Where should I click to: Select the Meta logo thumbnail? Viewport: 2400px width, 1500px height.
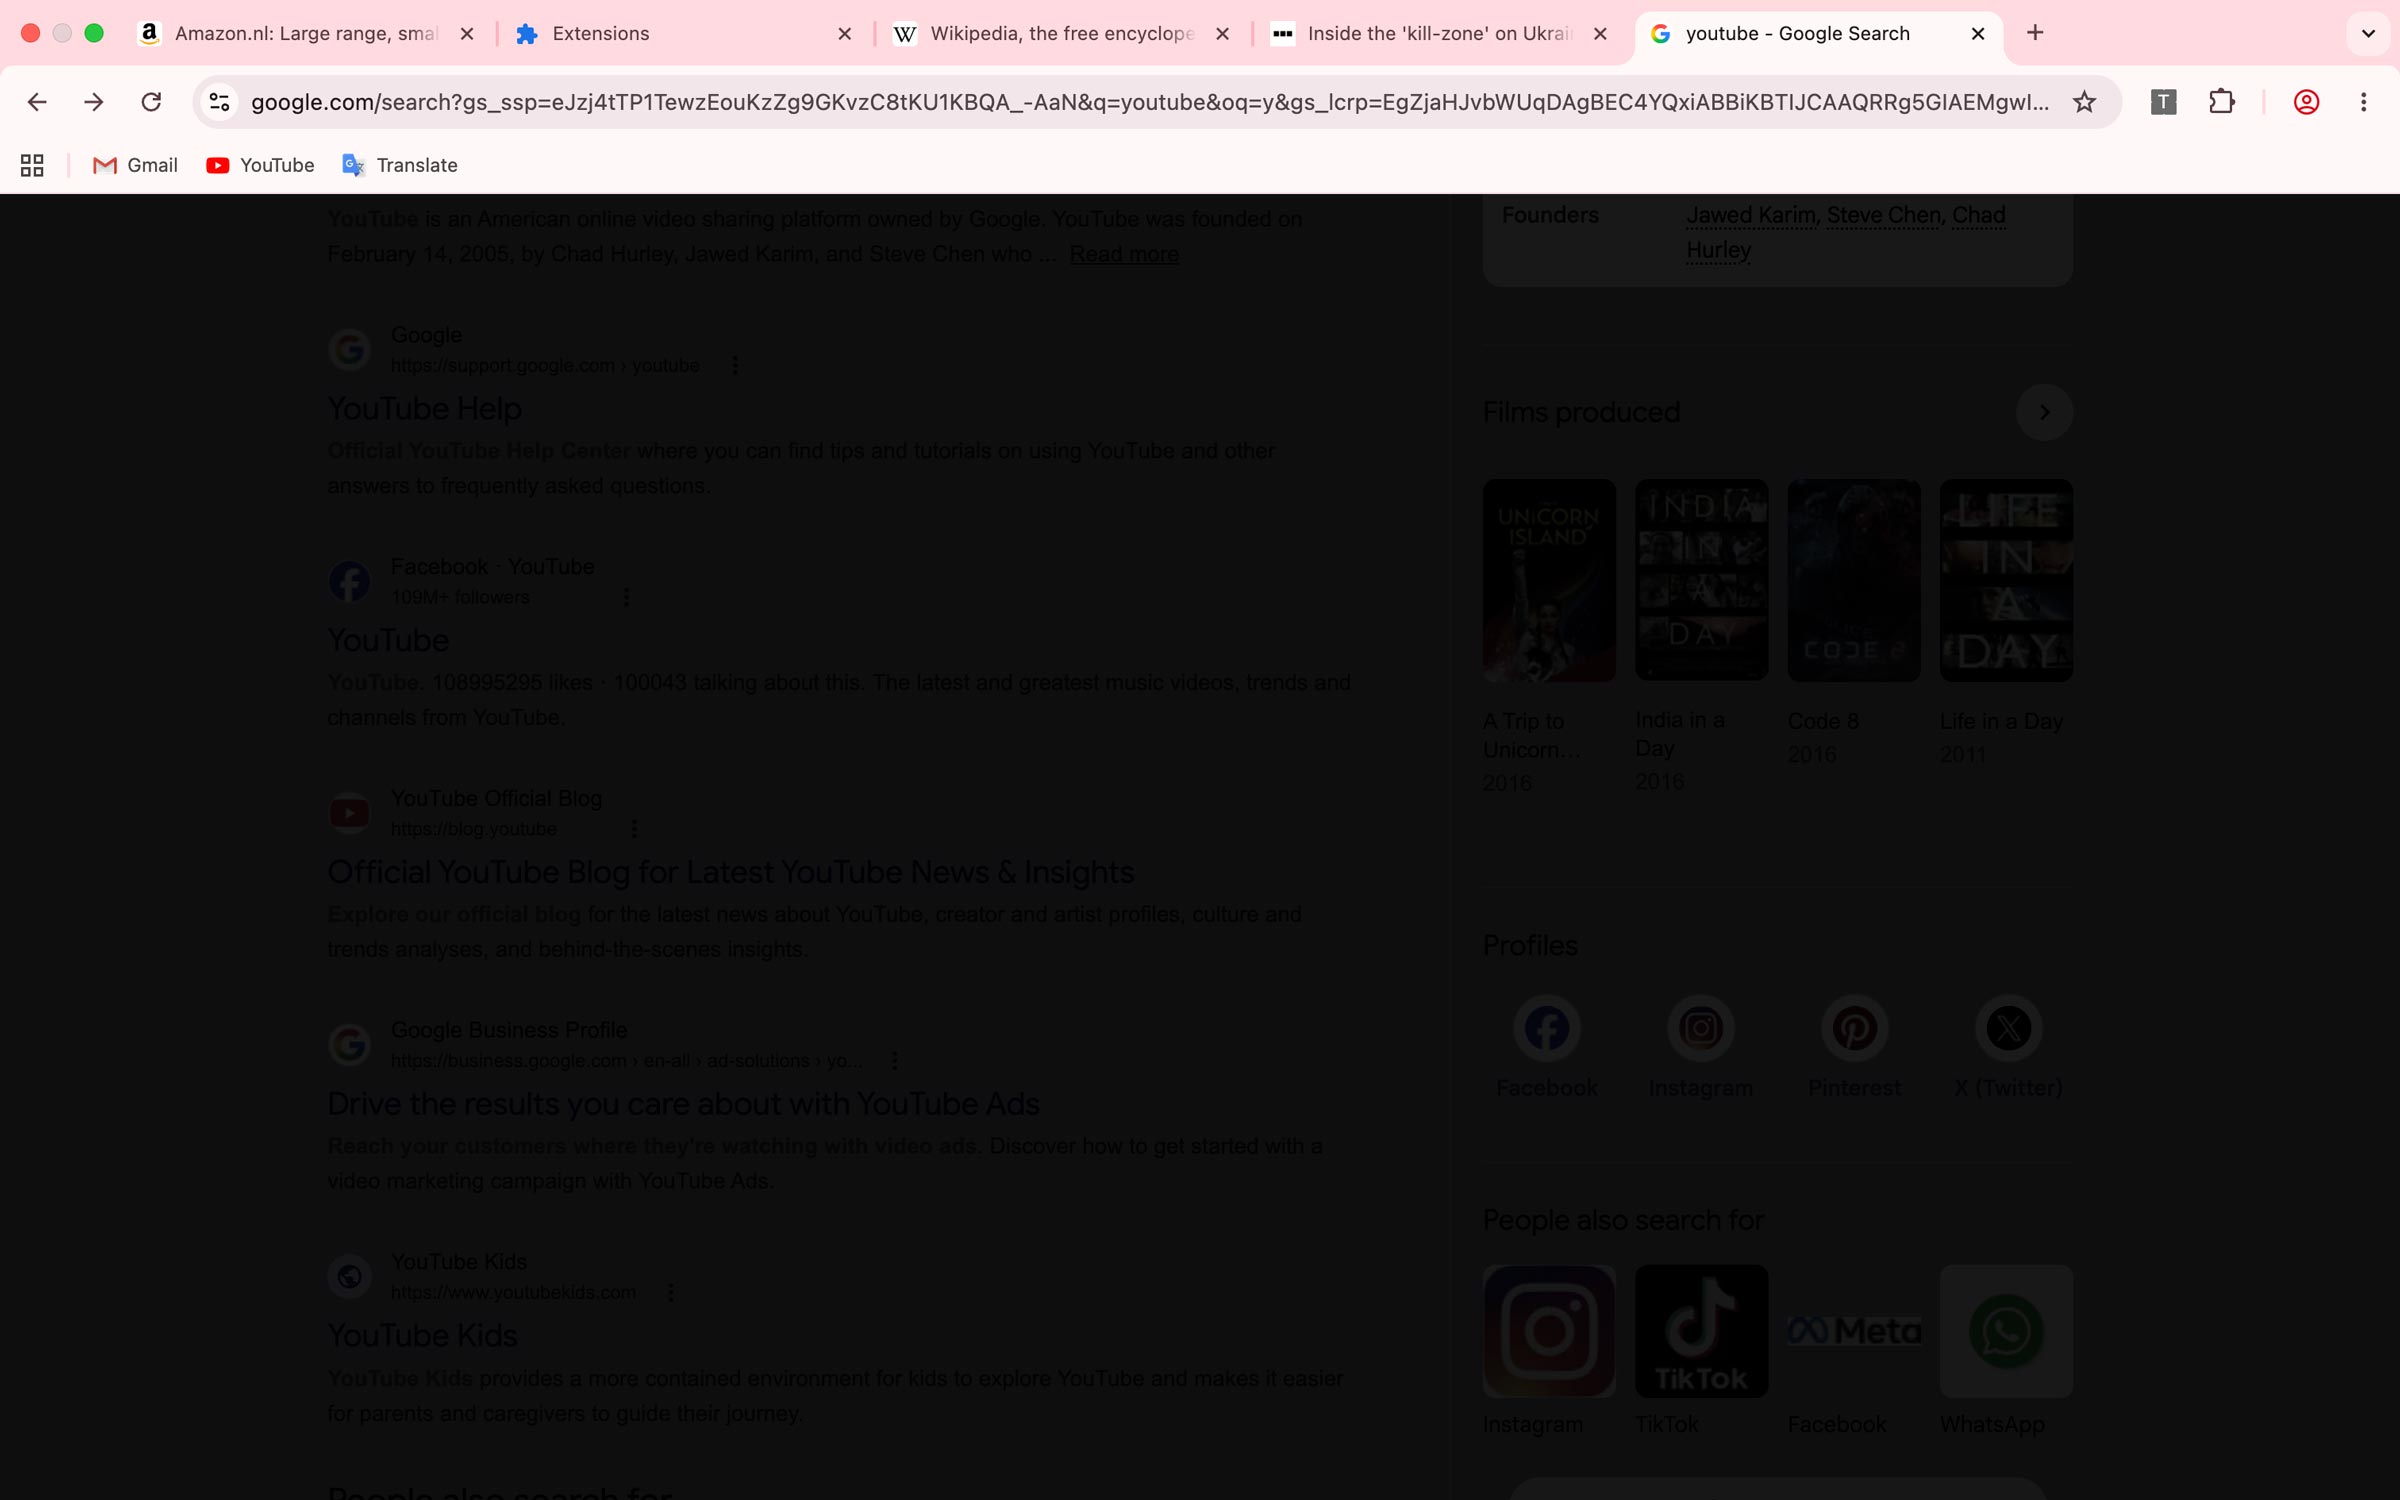pos(1854,1331)
